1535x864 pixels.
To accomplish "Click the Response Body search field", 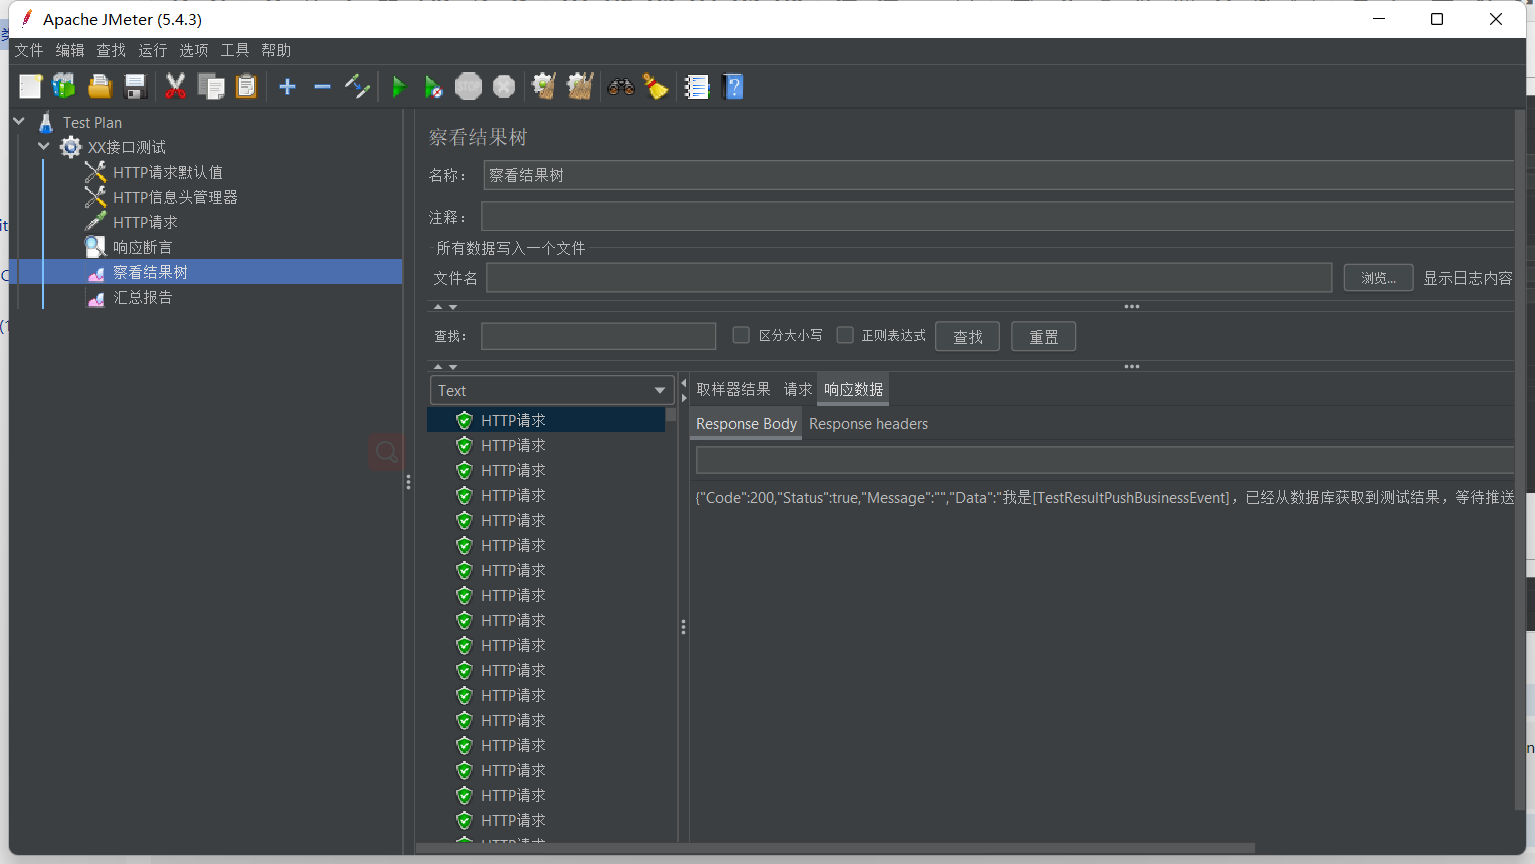I will coord(1105,460).
